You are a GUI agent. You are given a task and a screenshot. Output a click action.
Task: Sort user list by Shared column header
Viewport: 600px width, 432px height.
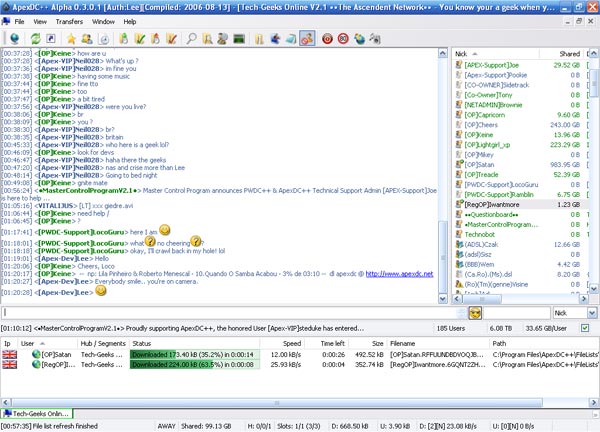coord(562,54)
